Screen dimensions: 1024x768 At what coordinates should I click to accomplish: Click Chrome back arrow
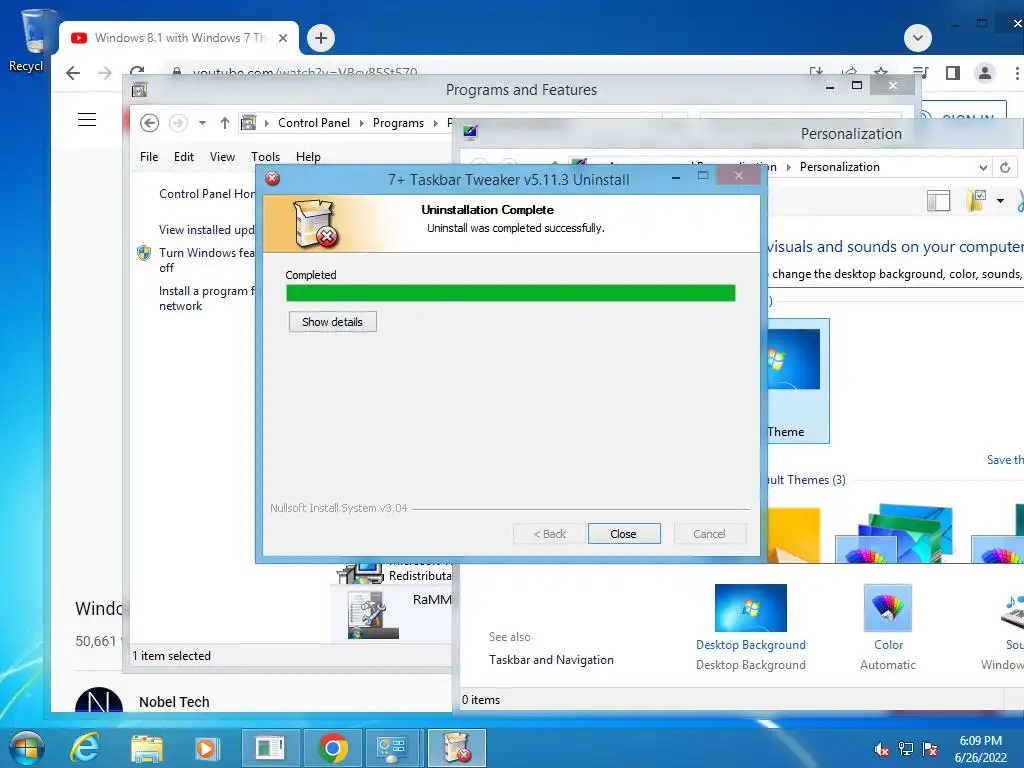point(73,72)
